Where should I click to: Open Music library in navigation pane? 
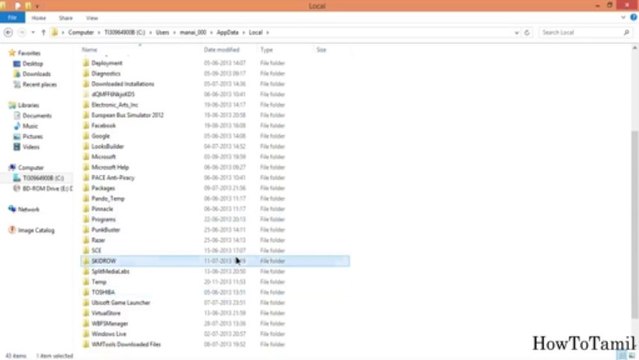pyautogui.click(x=30, y=126)
